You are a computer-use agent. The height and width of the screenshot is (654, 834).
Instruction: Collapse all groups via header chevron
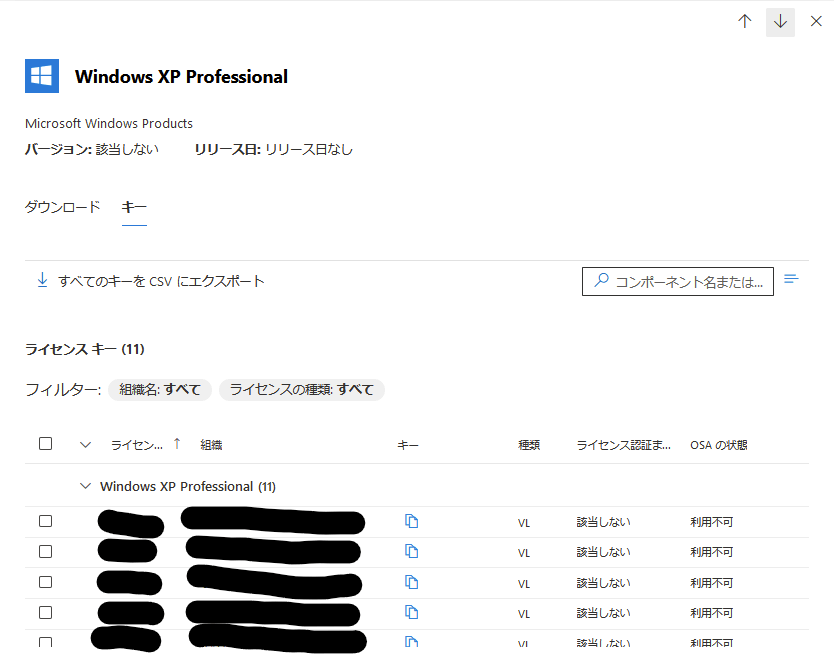[85, 445]
